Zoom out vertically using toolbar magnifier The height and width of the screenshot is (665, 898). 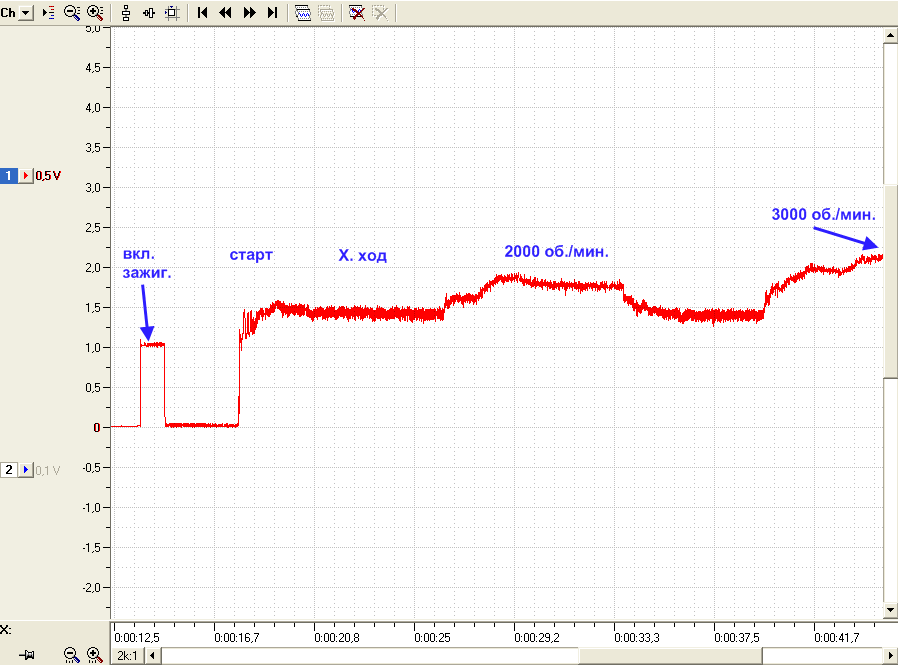click(x=72, y=13)
